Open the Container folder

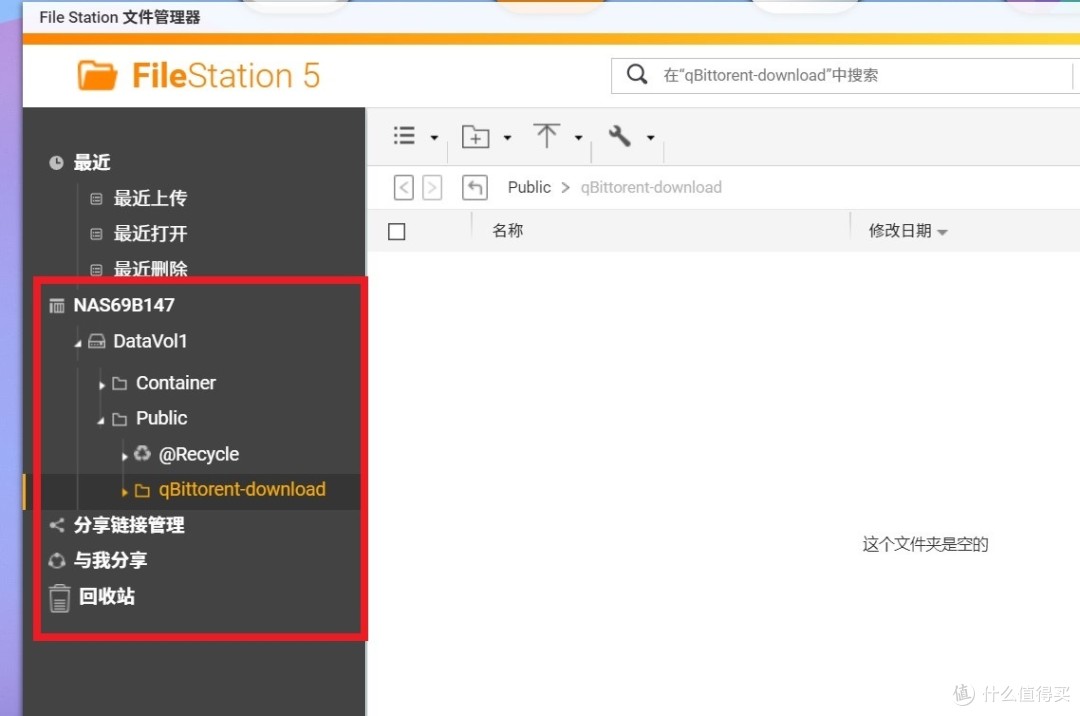(x=176, y=383)
